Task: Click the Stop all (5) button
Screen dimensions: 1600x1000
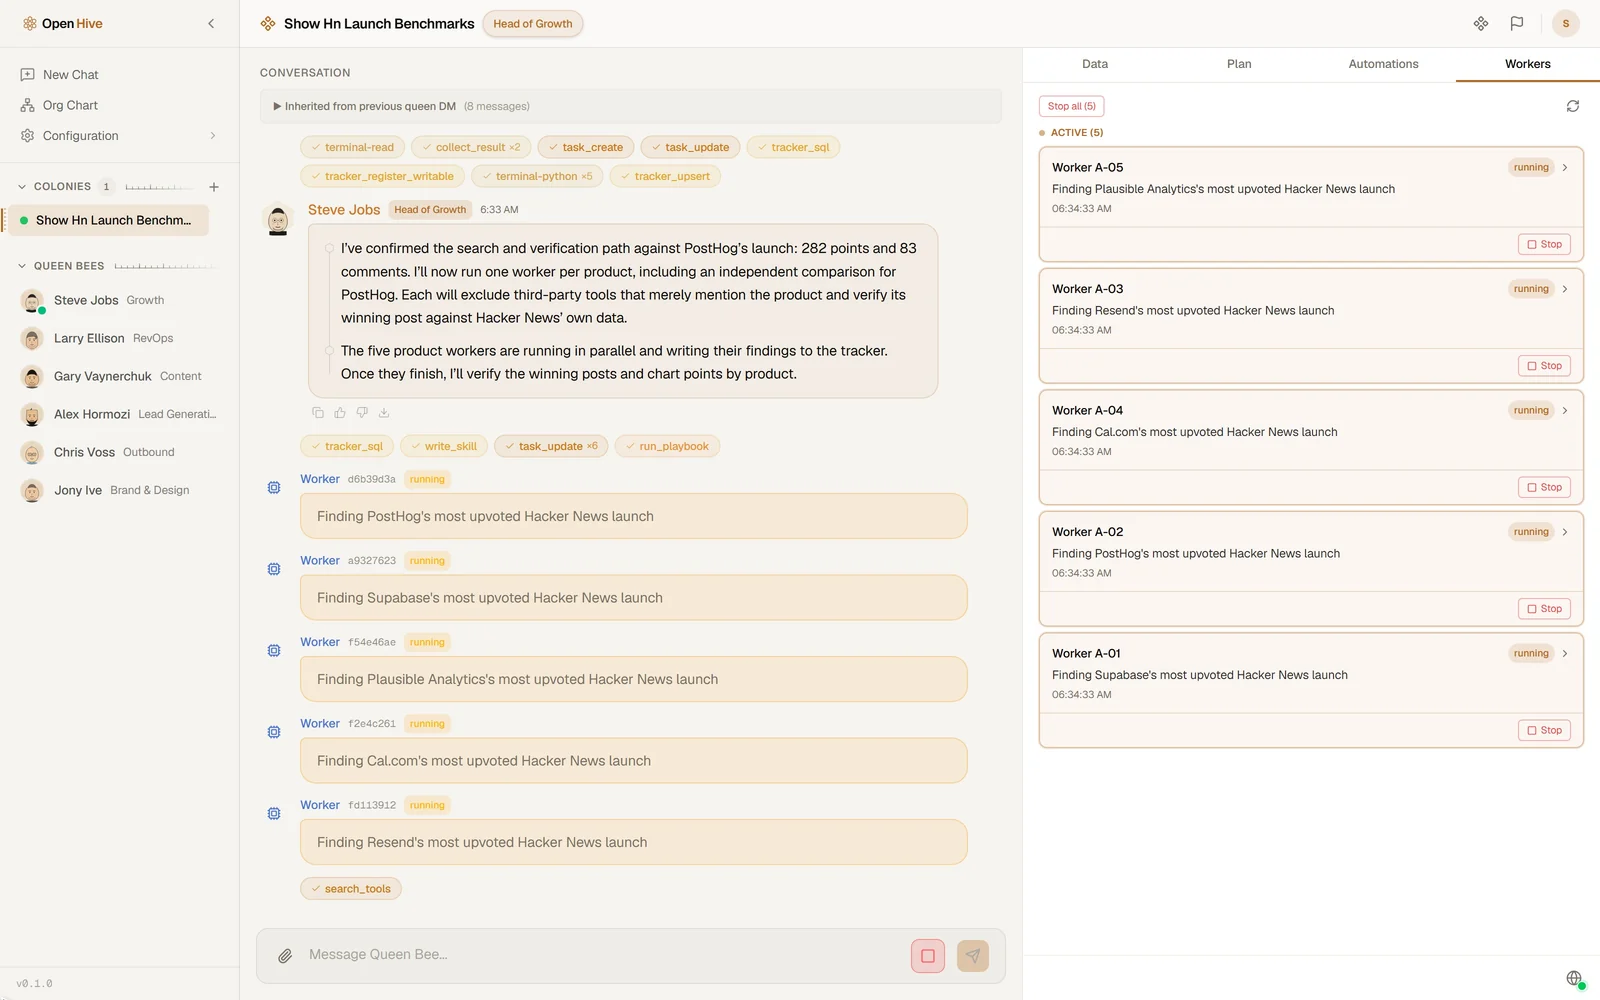Action: click(1072, 106)
